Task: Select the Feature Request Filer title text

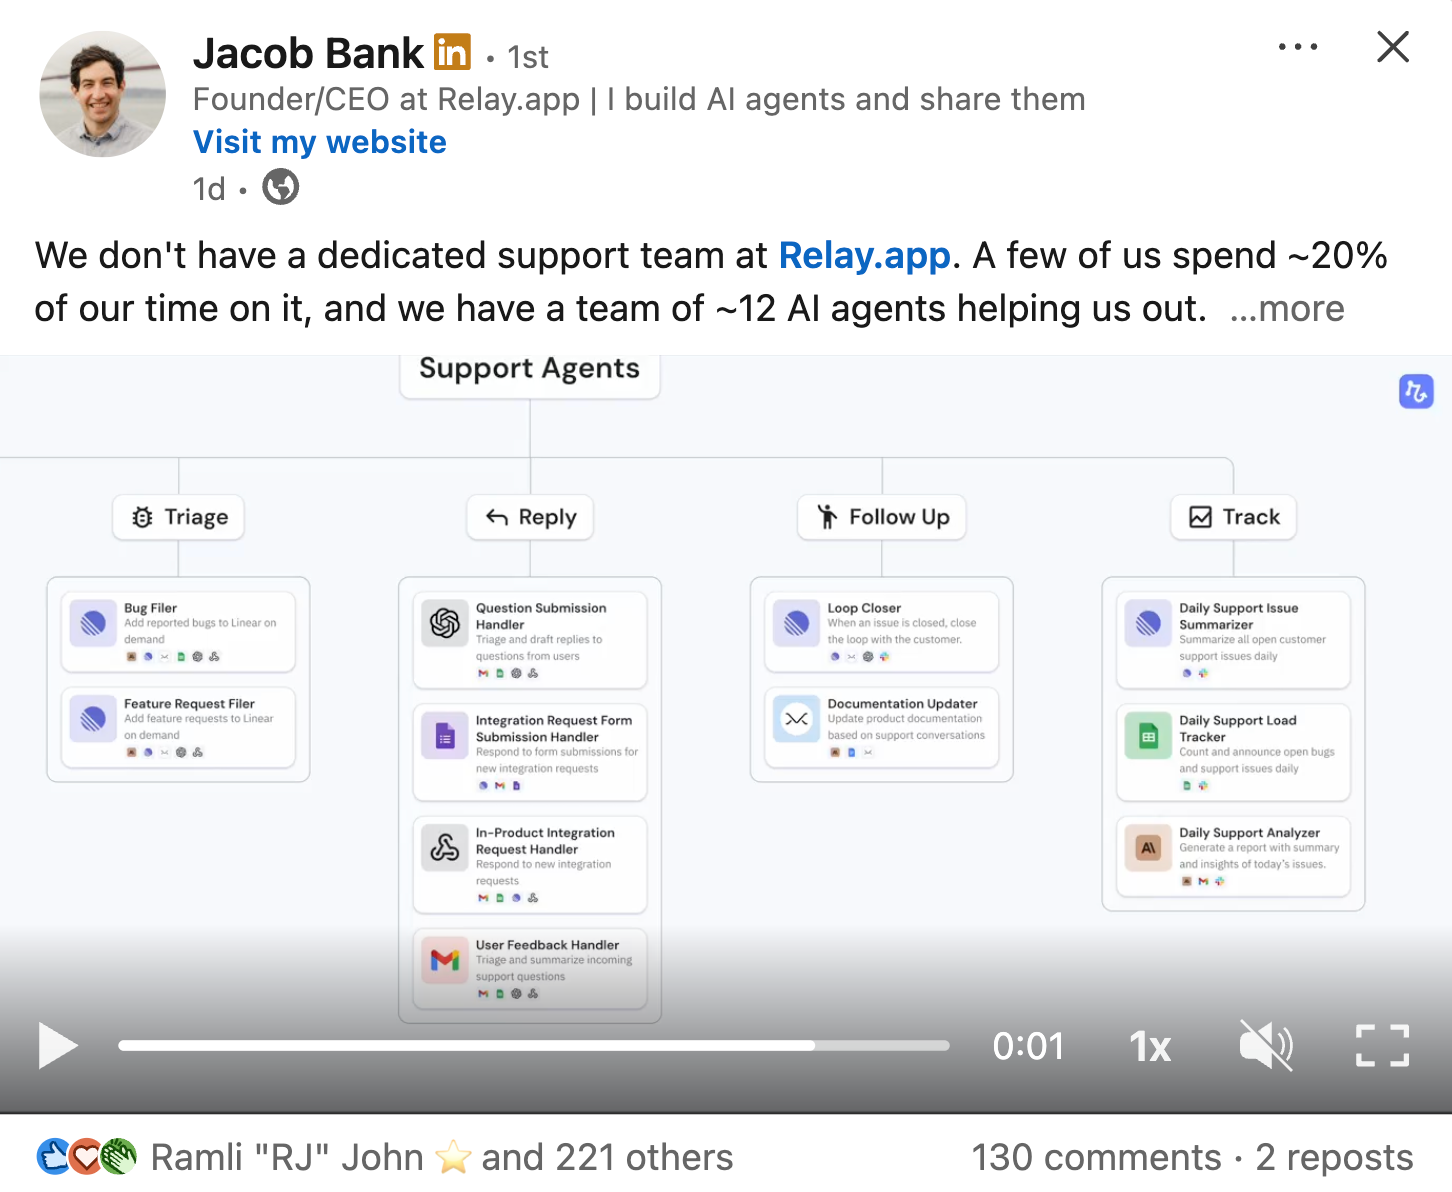Action: pos(189,704)
